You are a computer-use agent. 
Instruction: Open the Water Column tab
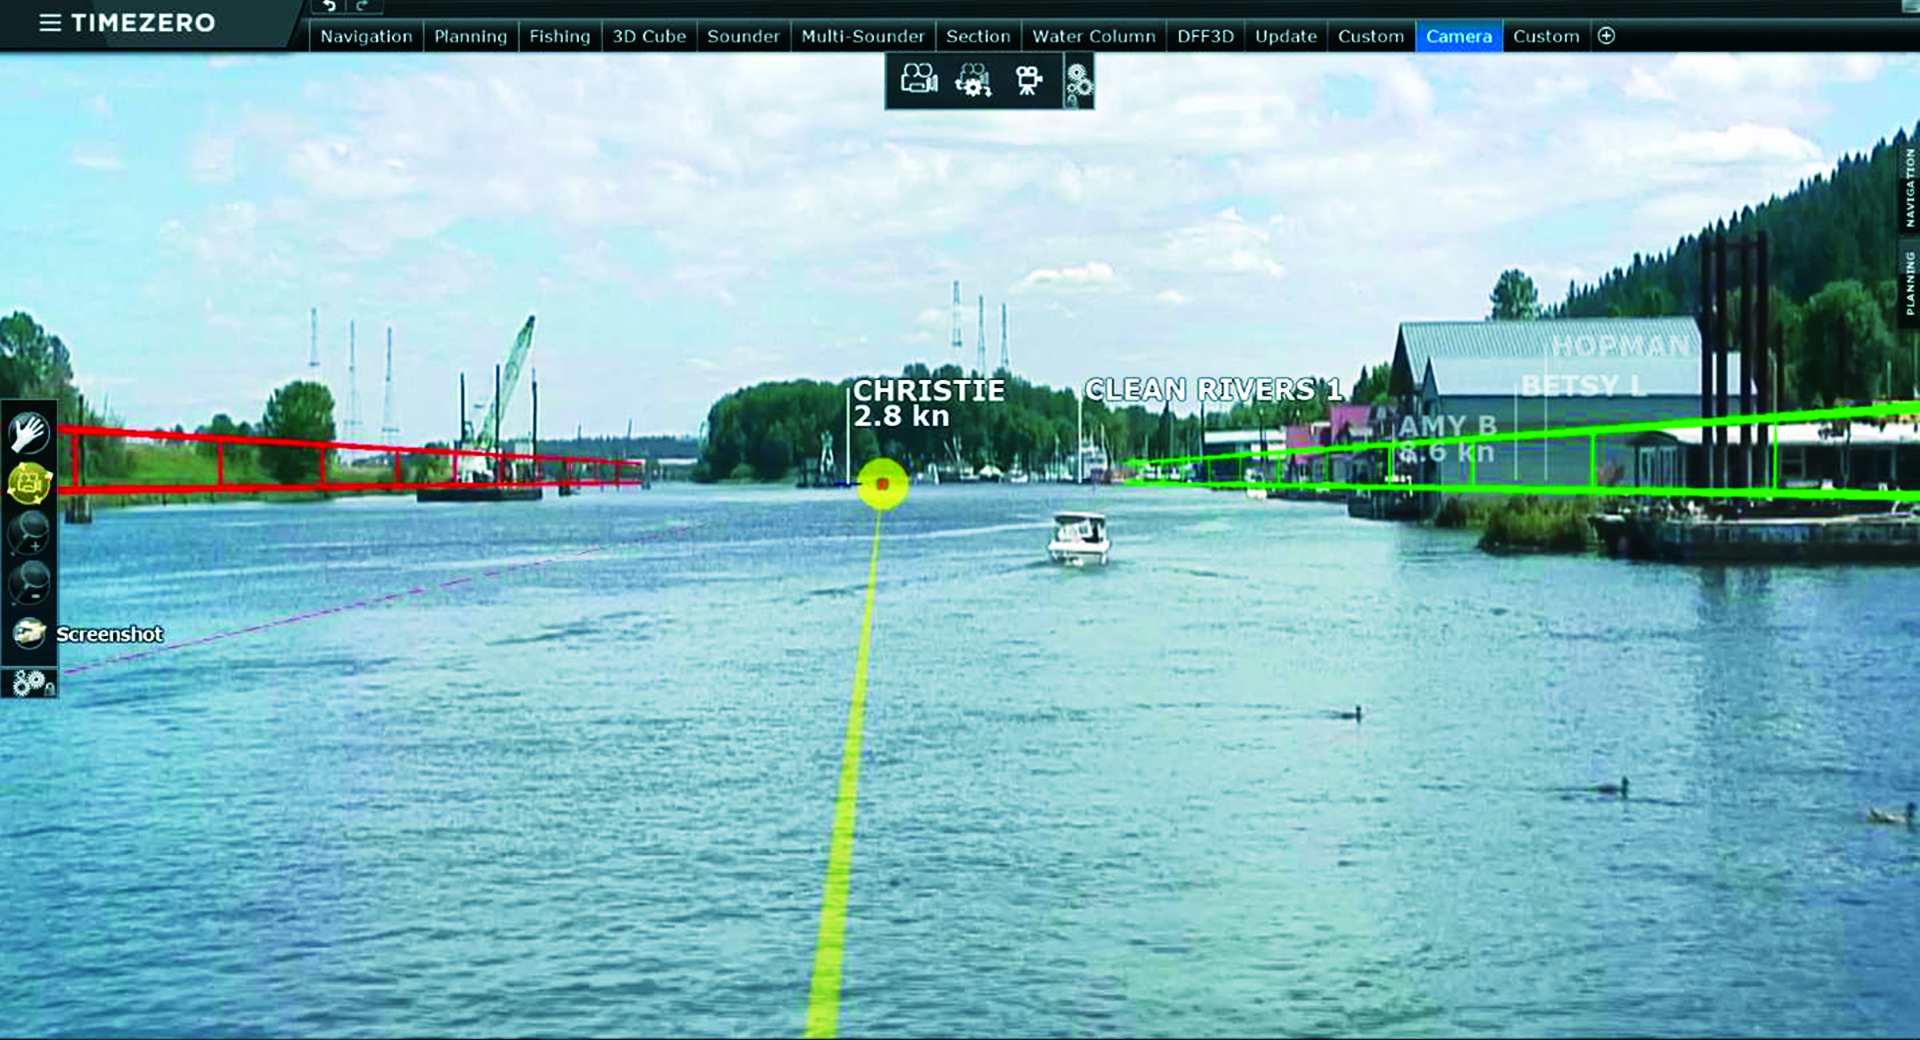(x=1093, y=36)
